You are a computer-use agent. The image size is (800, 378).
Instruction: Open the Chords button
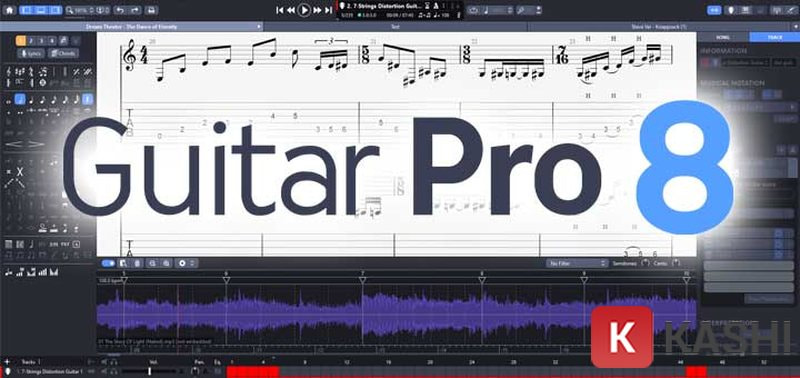point(63,54)
